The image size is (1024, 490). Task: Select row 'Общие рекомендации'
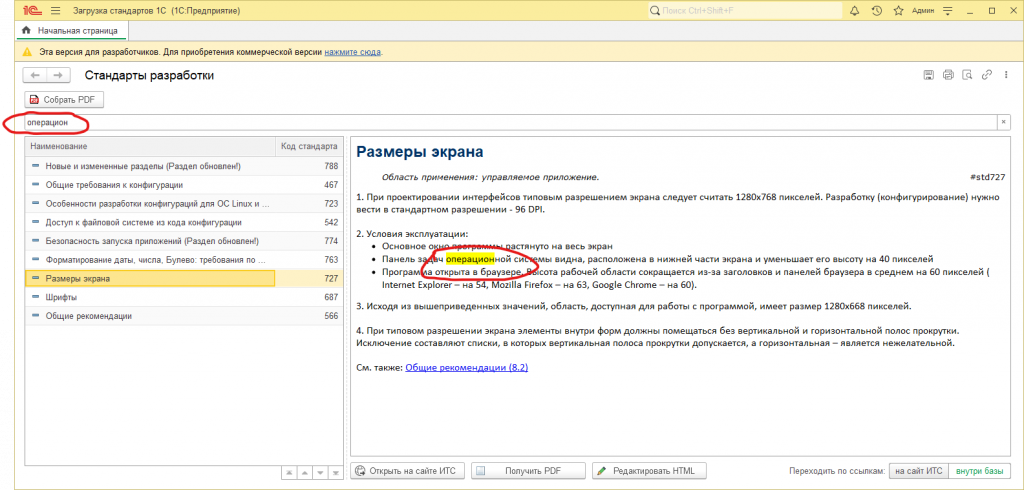150,316
